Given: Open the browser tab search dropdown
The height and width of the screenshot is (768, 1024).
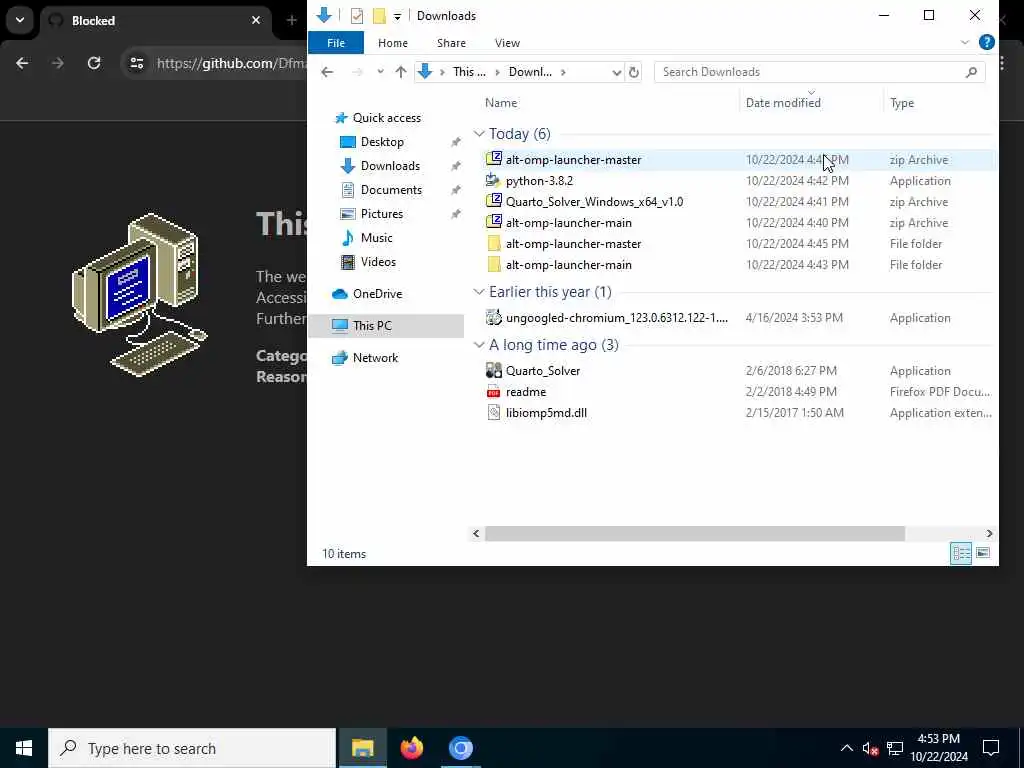Looking at the screenshot, I should pyautogui.click(x=20, y=20).
